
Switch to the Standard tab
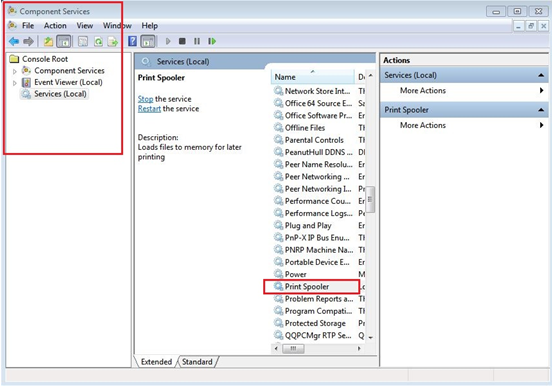(x=197, y=362)
